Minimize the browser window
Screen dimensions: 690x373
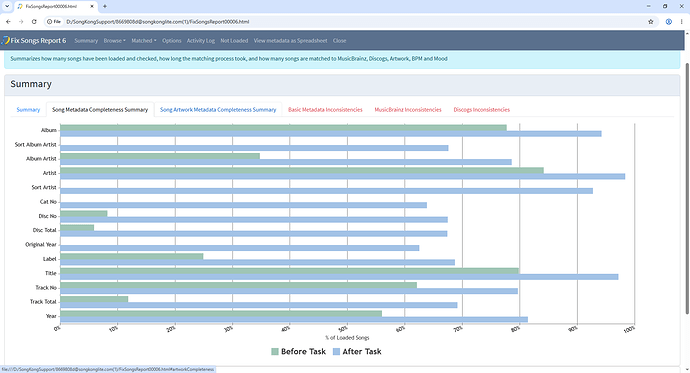[648, 6]
